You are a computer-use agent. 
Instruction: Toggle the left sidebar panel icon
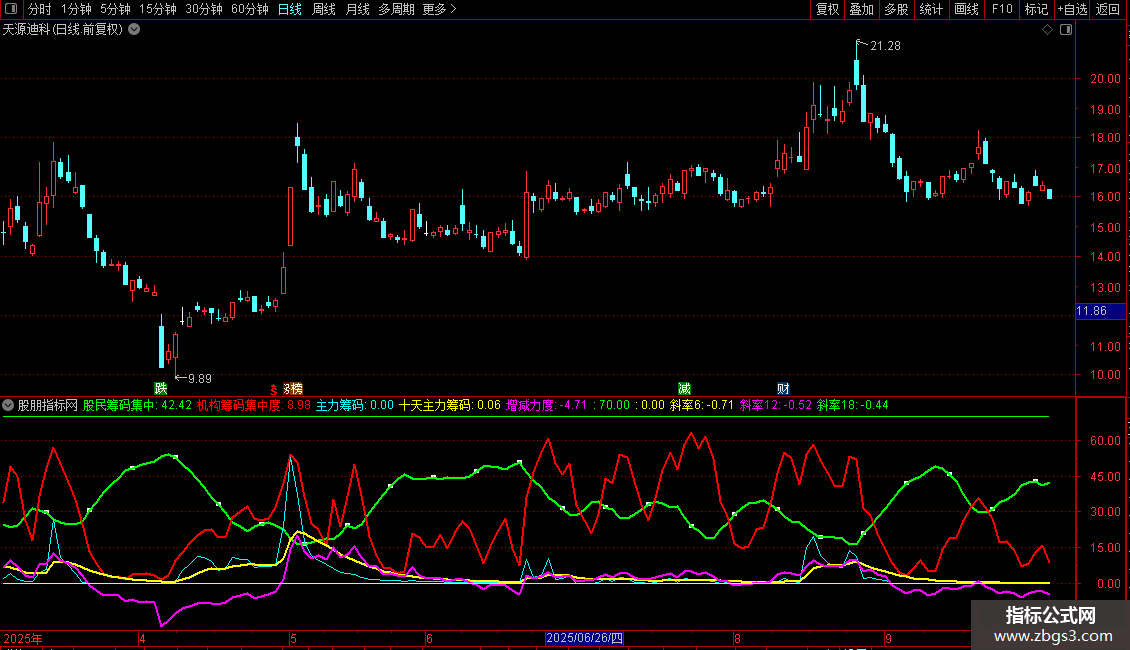(x=13, y=9)
